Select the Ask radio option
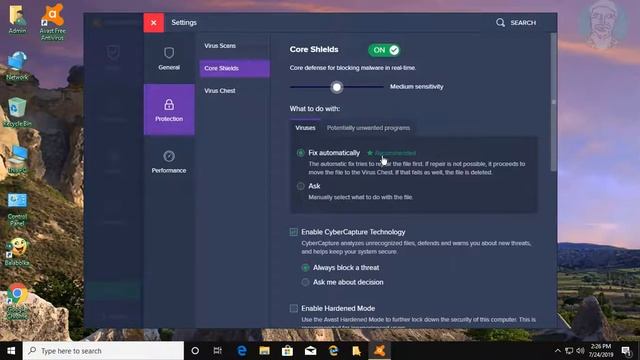 301,186
